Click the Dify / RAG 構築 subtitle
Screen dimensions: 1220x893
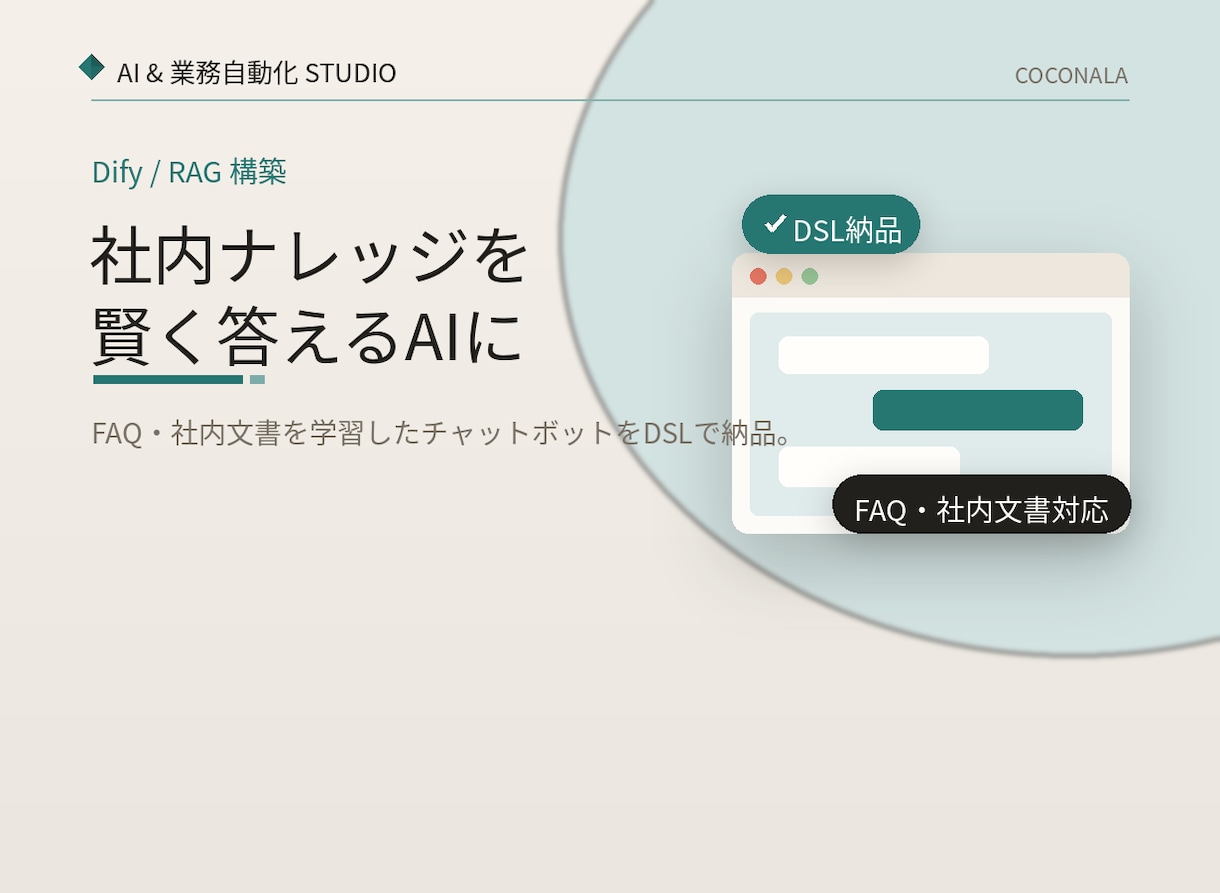click(189, 172)
